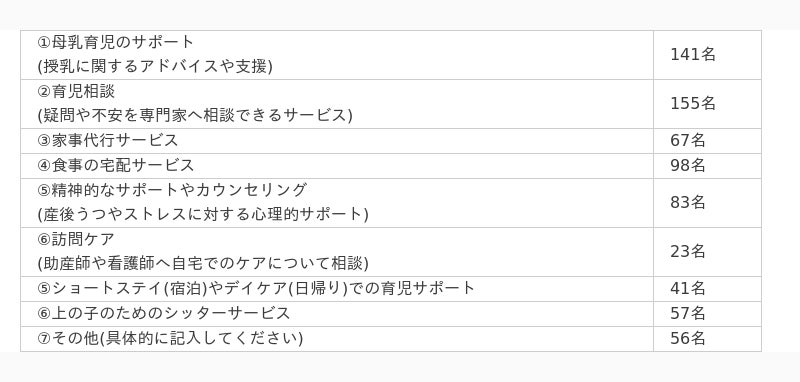The width and height of the screenshot is (800, 382).
Task: Select the 98名 value cell
Action: point(707,165)
